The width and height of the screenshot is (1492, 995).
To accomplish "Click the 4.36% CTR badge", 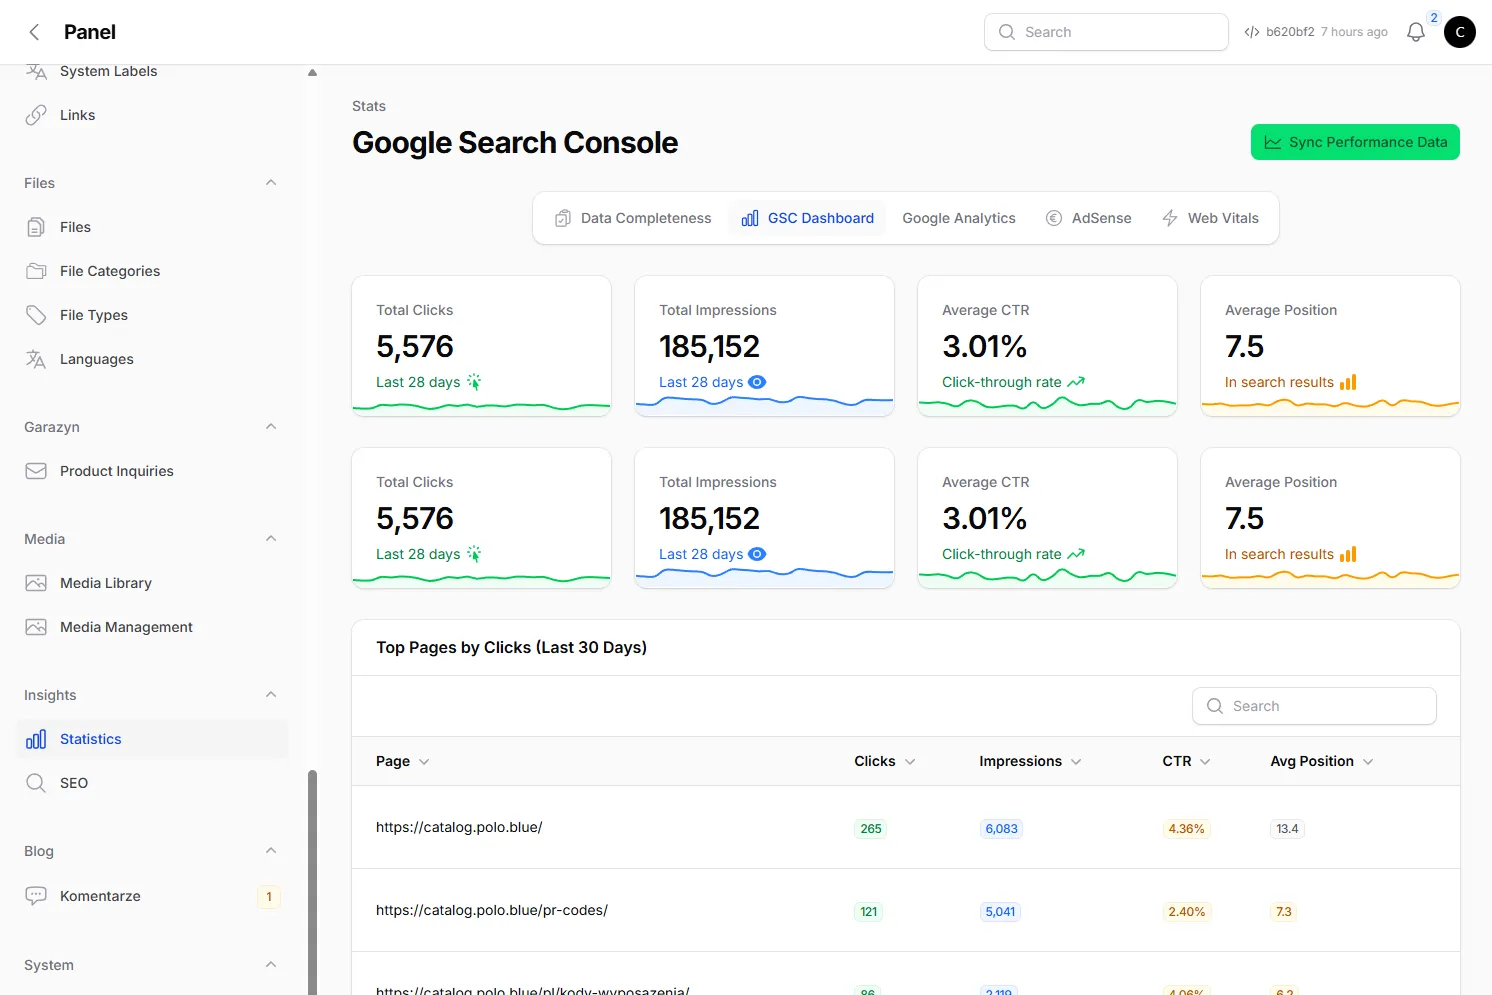I will tap(1186, 828).
